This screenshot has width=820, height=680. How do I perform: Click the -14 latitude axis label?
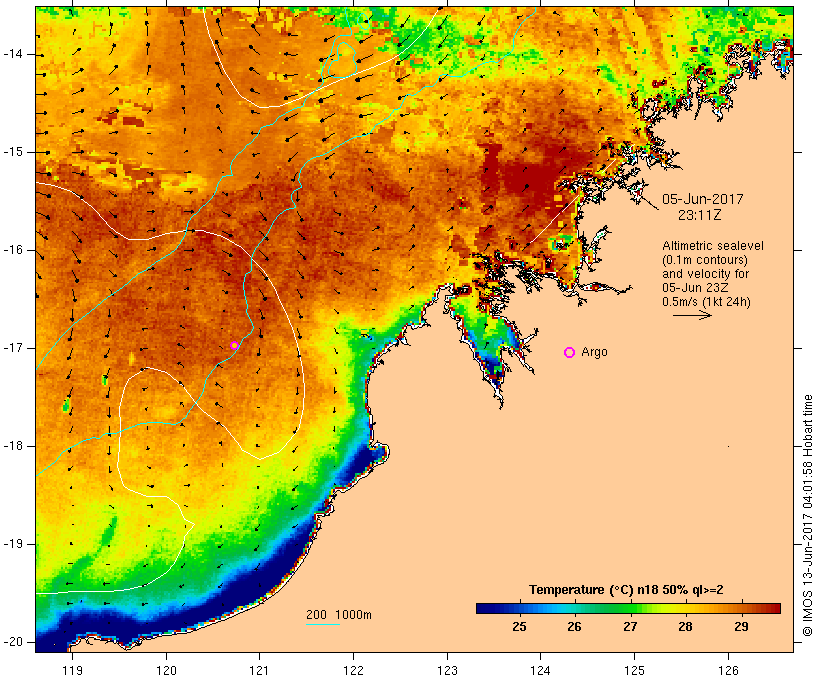point(13,54)
